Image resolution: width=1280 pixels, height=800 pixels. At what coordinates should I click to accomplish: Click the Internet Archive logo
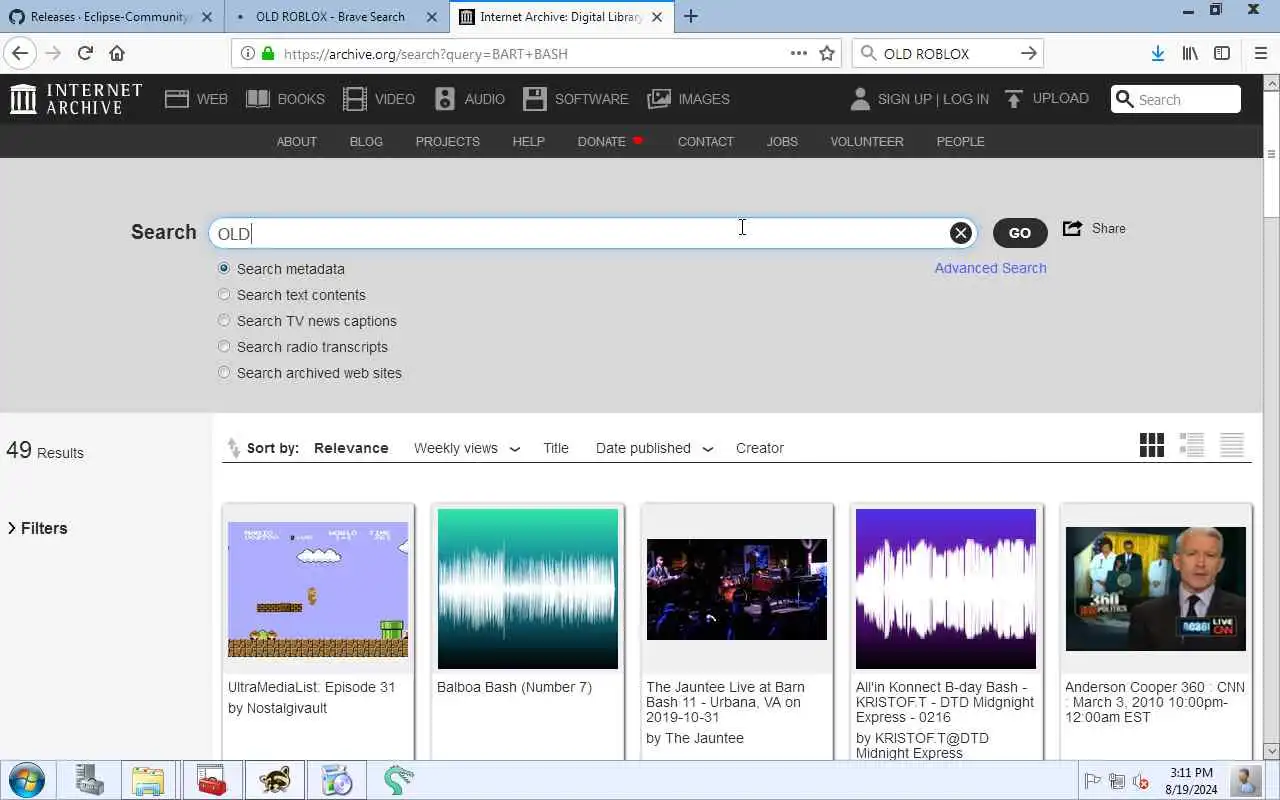pyautogui.click(x=76, y=99)
